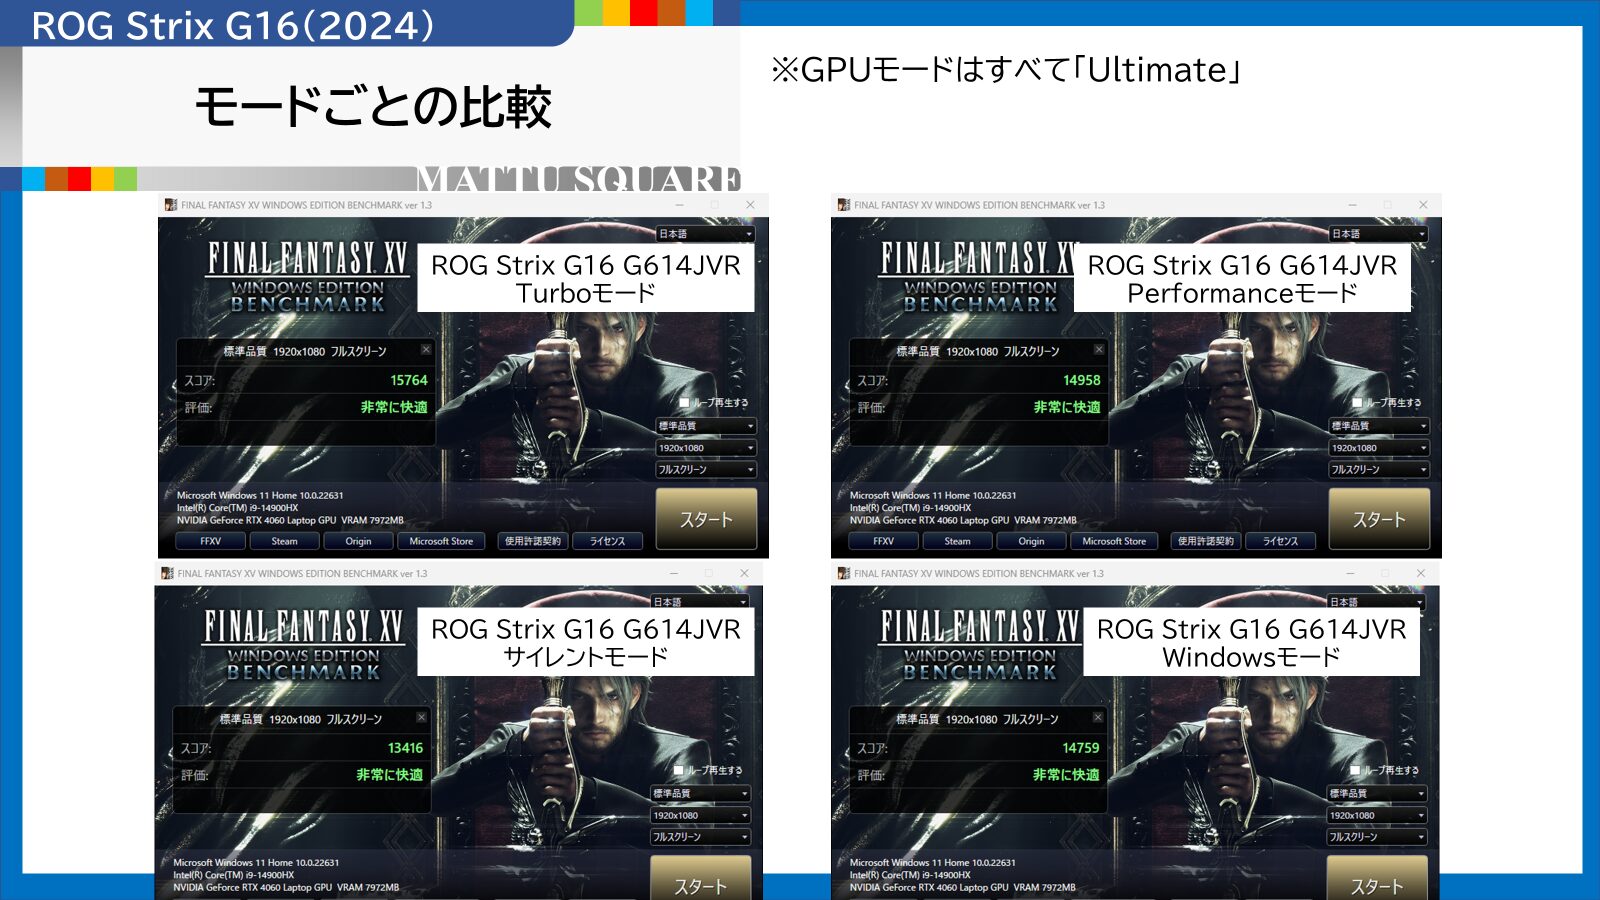
Task: Open the 1920x1080 dropdown in サイレント mode window
Action: click(700, 815)
